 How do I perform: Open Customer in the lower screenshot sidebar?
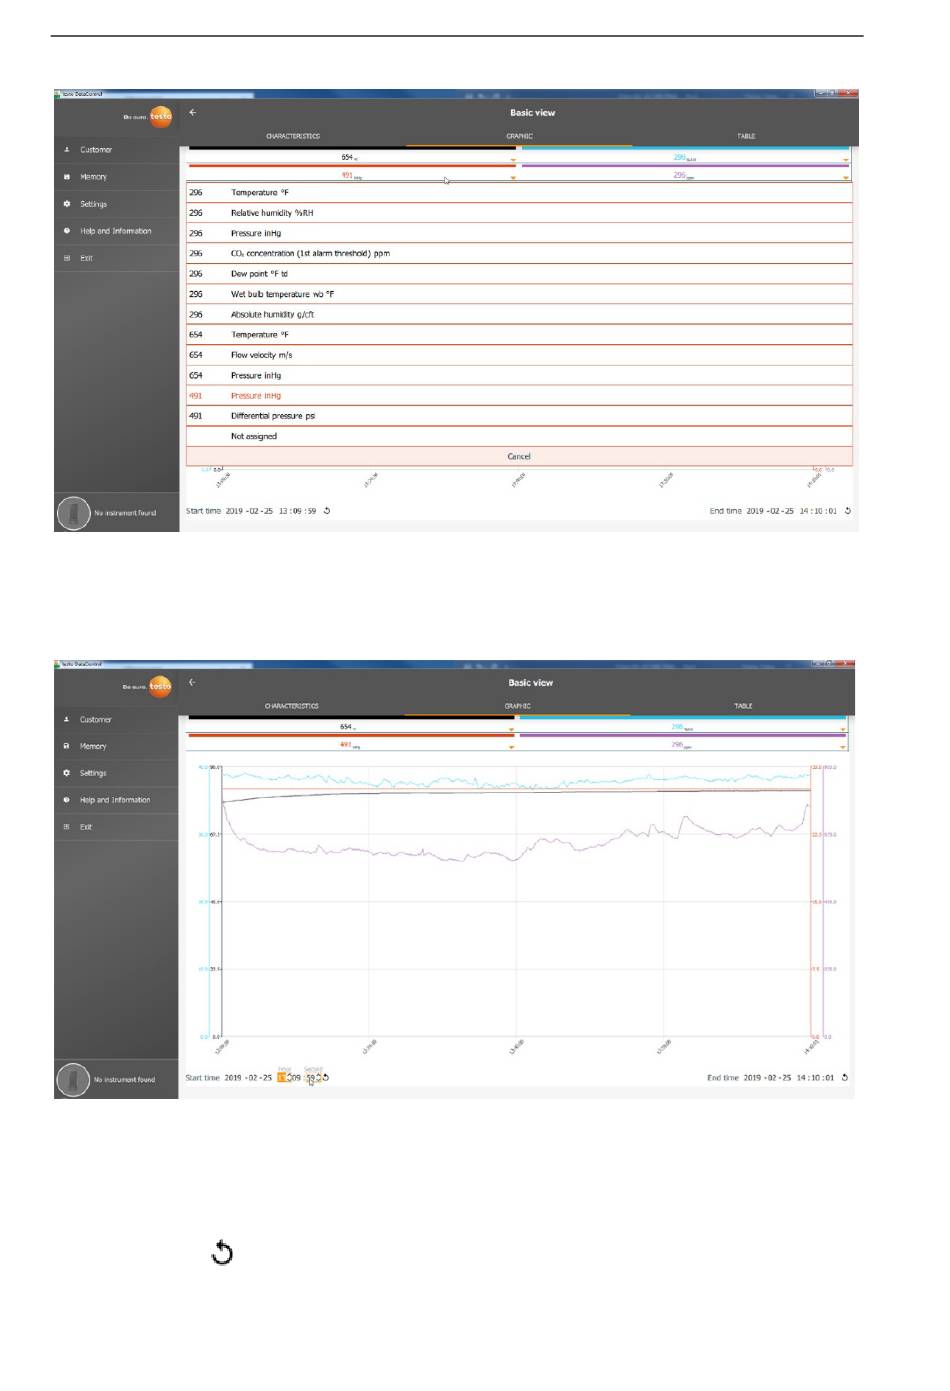[x=96, y=720]
